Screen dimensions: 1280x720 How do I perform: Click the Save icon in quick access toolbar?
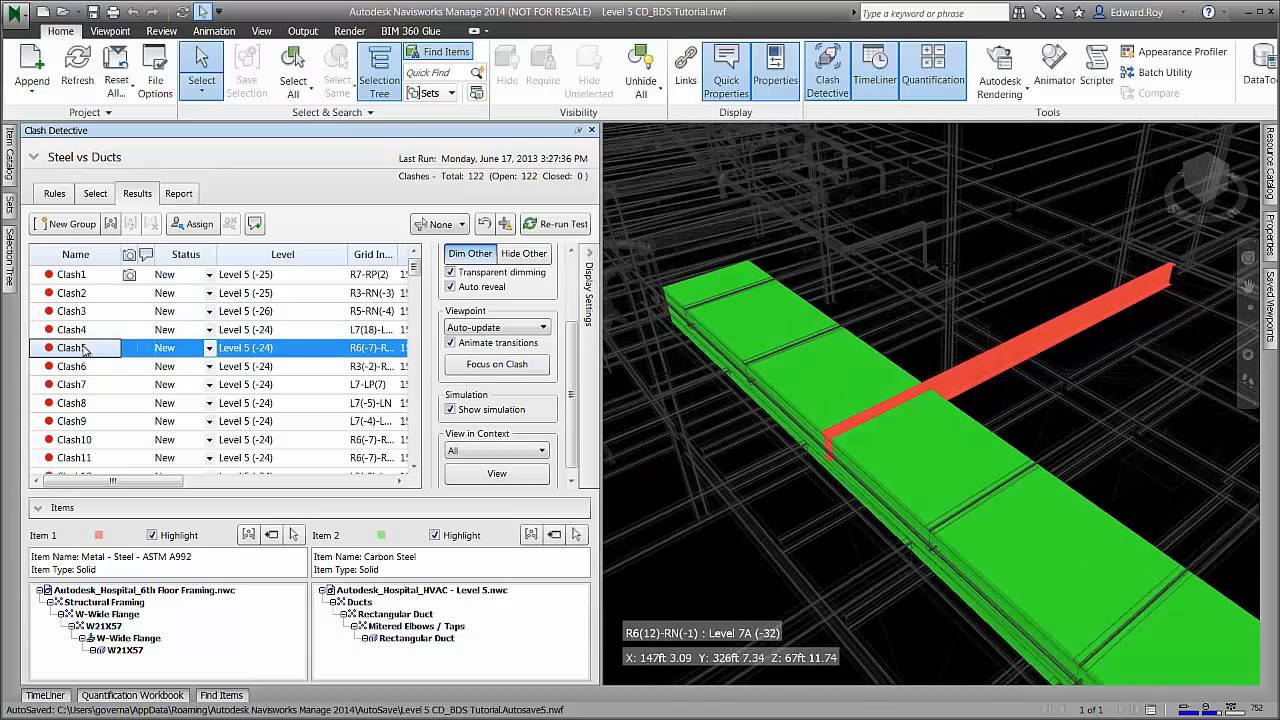pos(93,12)
